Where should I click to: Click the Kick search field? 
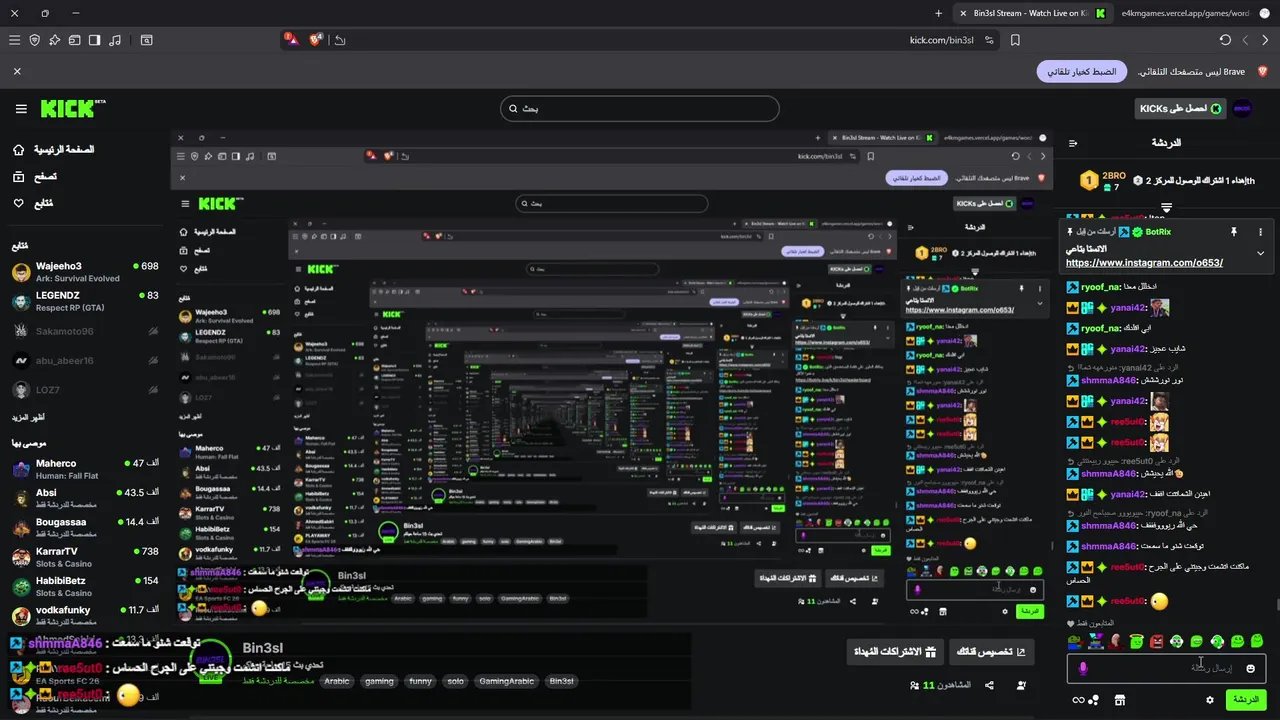(640, 108)
